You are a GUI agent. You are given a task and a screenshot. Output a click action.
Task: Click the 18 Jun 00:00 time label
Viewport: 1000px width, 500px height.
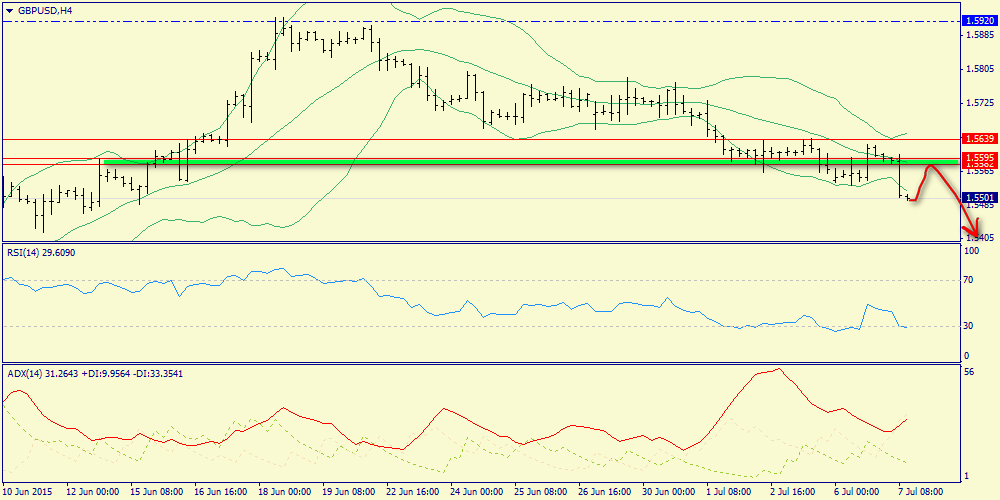284,493
